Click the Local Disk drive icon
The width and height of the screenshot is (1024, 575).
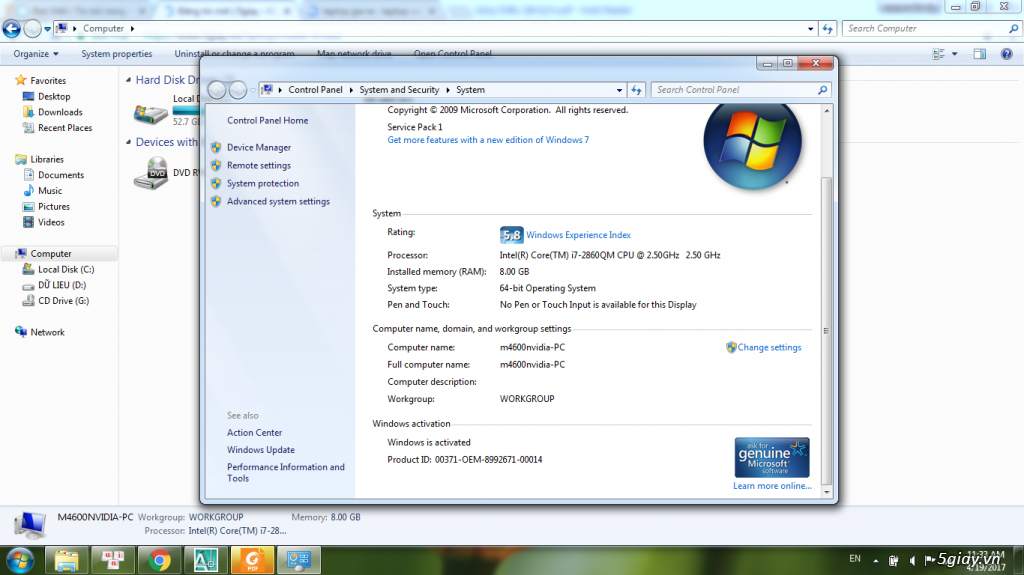pyautogui.click(x=151, y=114)
